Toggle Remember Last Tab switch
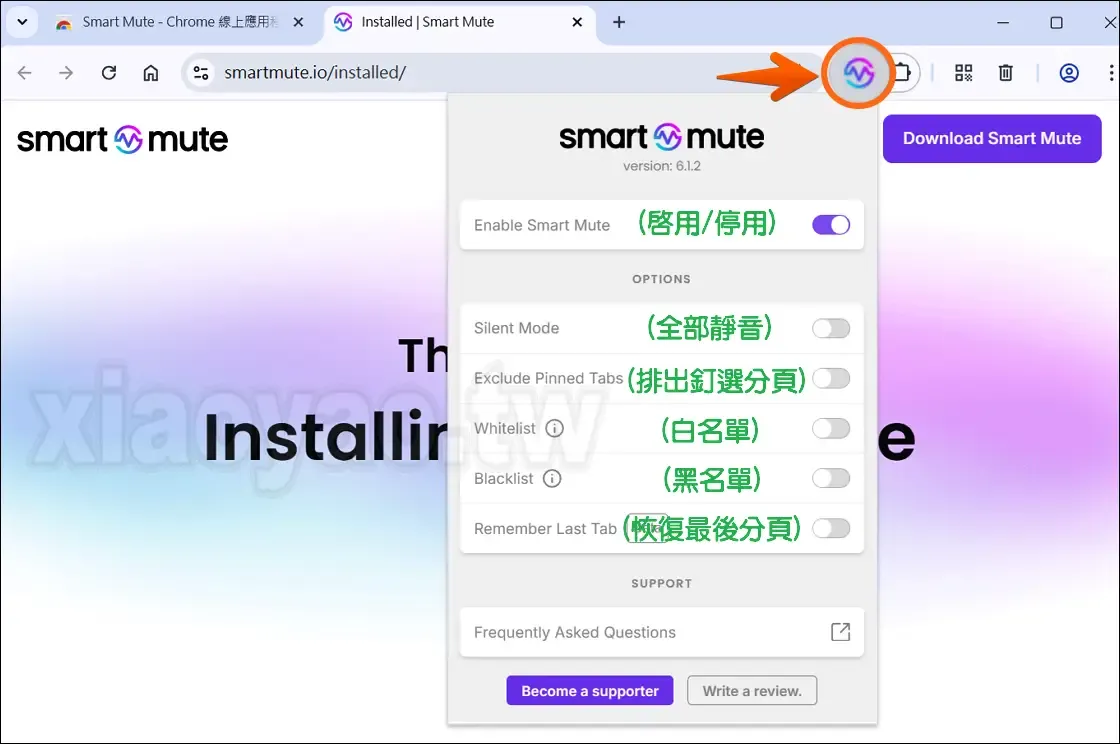The width and height of the screenshot is (1120, 744). pyautogui.click(x=831, y=528)
